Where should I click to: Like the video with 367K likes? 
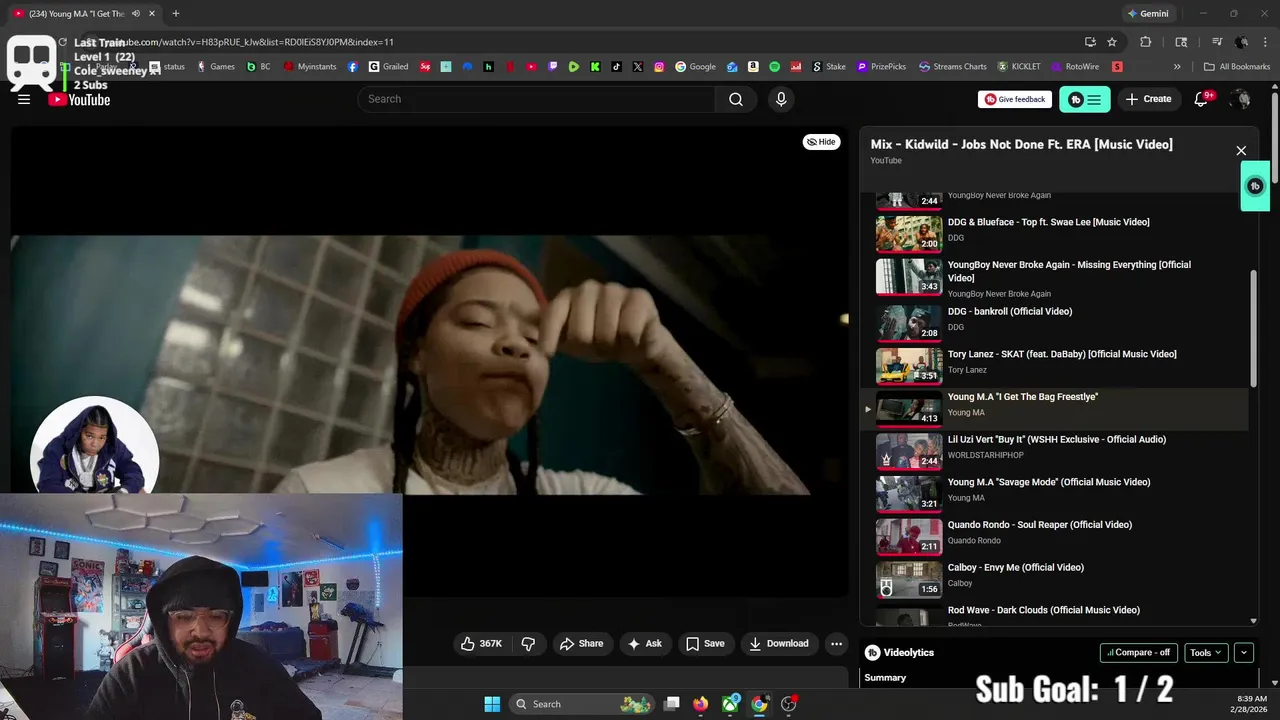coord(482,643)
